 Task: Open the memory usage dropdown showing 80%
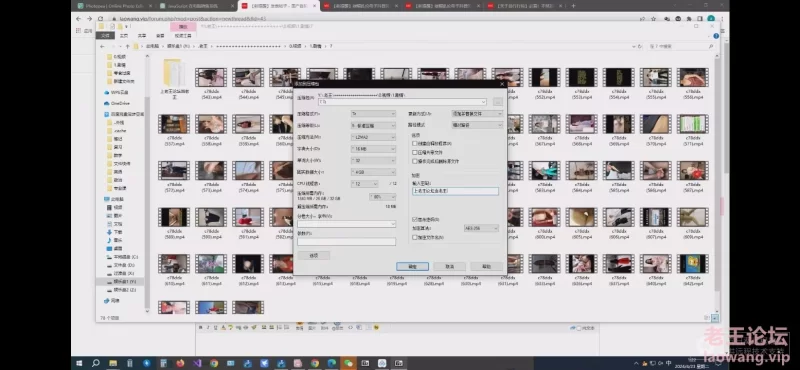click(382, 196)
